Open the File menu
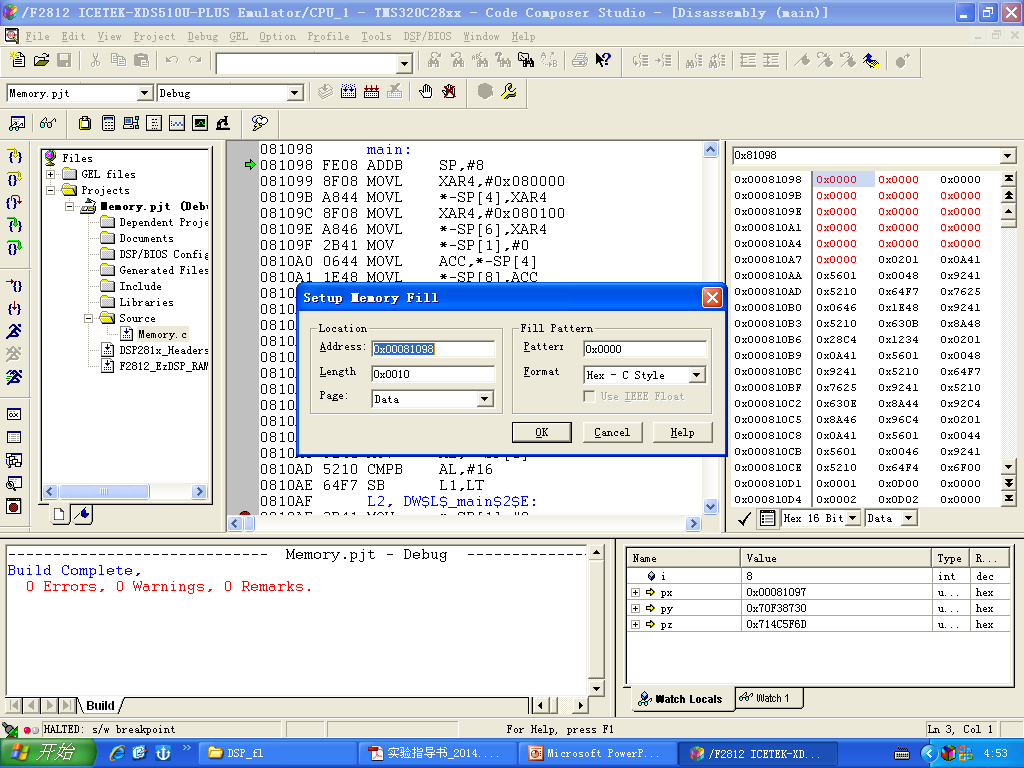This screenshot has height=768, width=1024. point(37,37)
